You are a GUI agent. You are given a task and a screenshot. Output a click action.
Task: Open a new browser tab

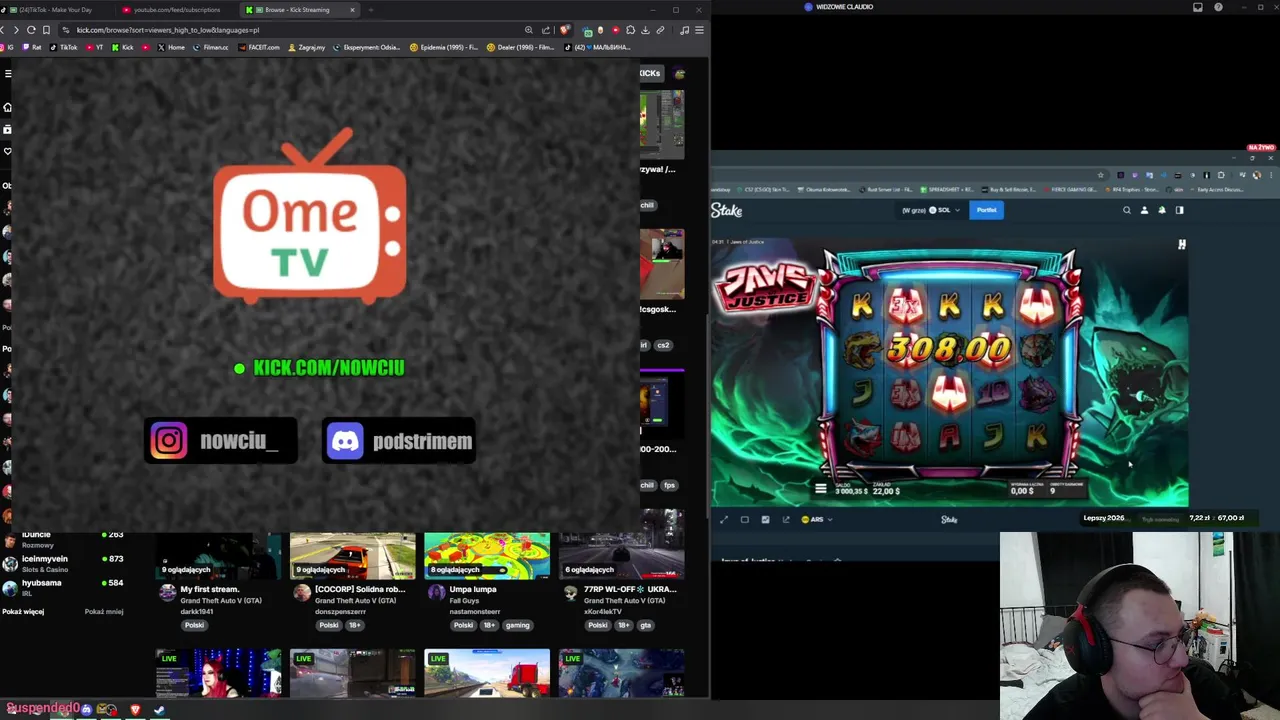[371, 10]
